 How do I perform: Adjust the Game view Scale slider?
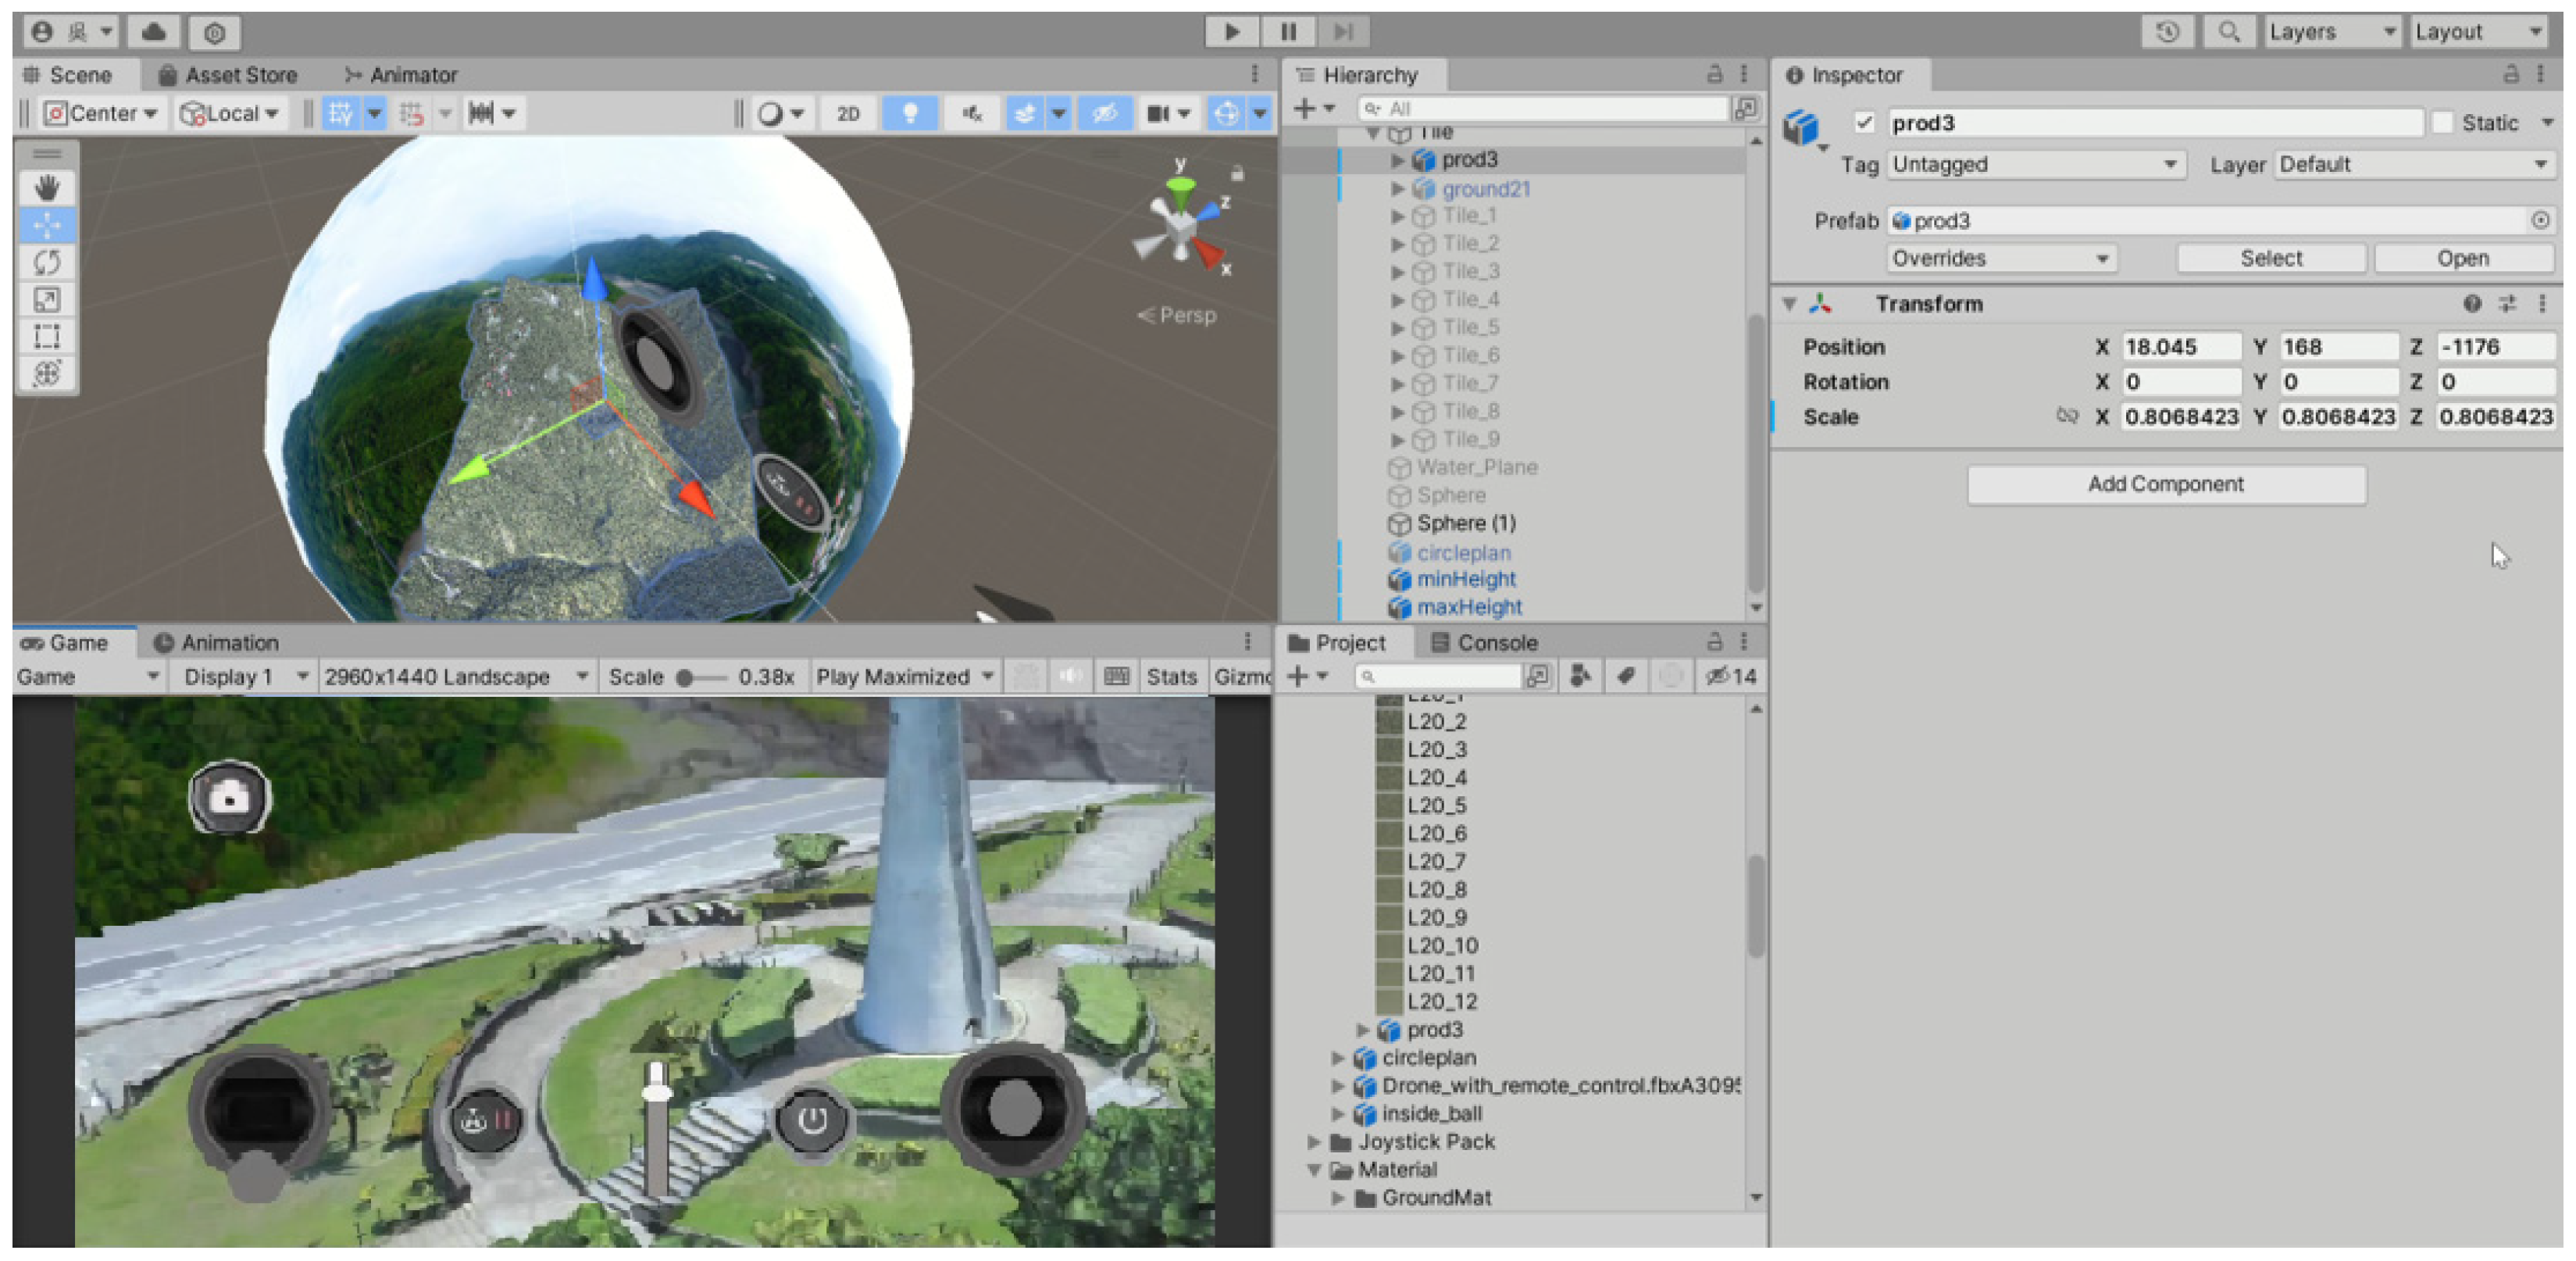686,678
